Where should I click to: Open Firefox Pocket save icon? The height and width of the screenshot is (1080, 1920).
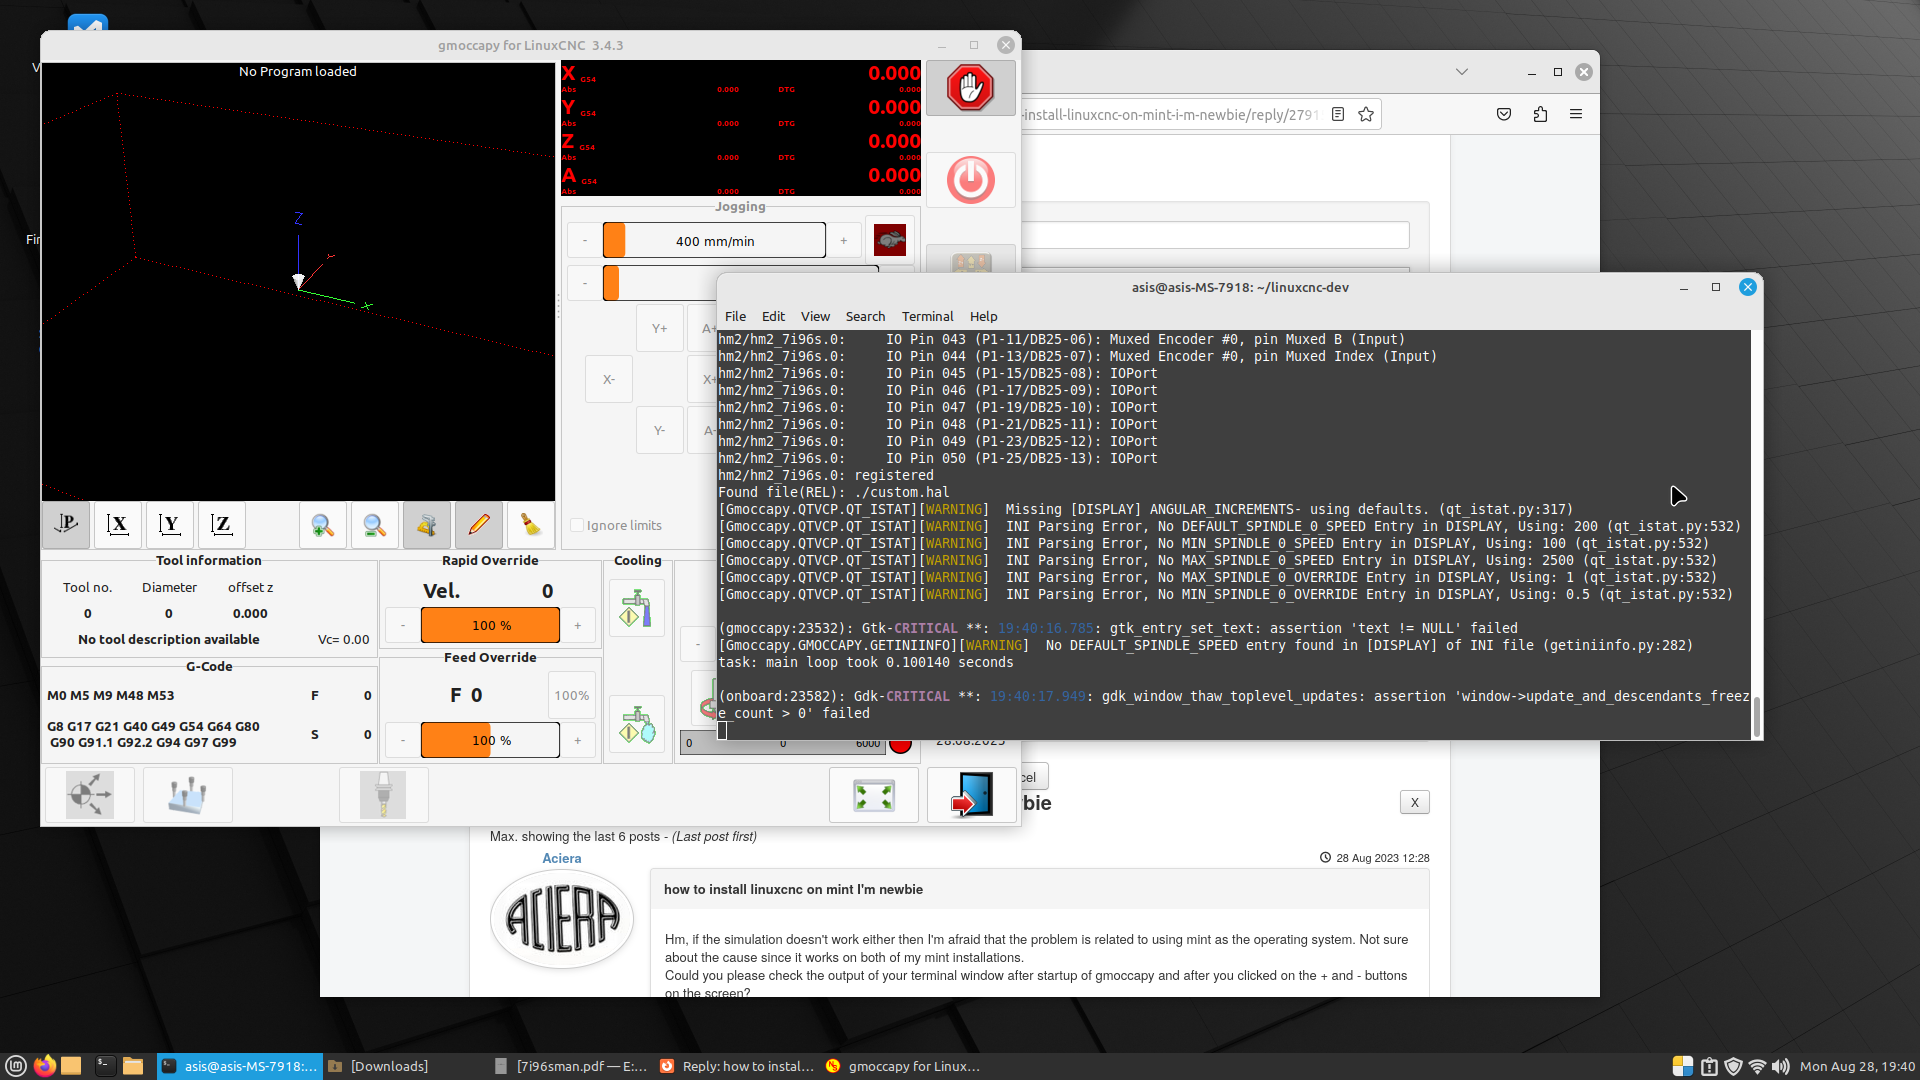point(1503,114)
